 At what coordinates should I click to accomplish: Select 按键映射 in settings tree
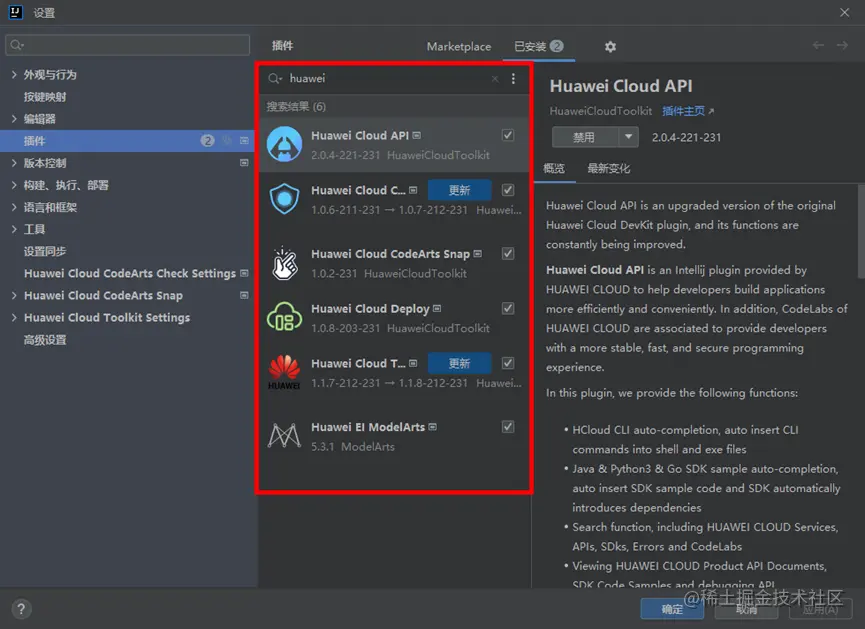coord(45,97)
